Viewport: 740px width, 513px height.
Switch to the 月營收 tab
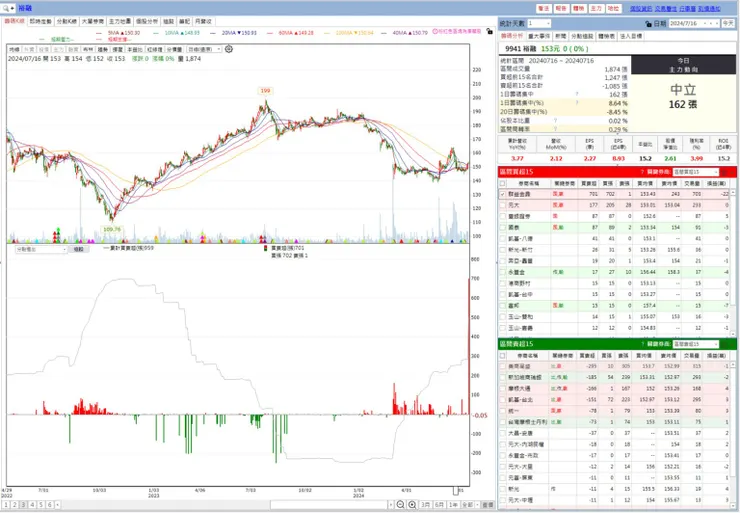click(x=203, y=22)
